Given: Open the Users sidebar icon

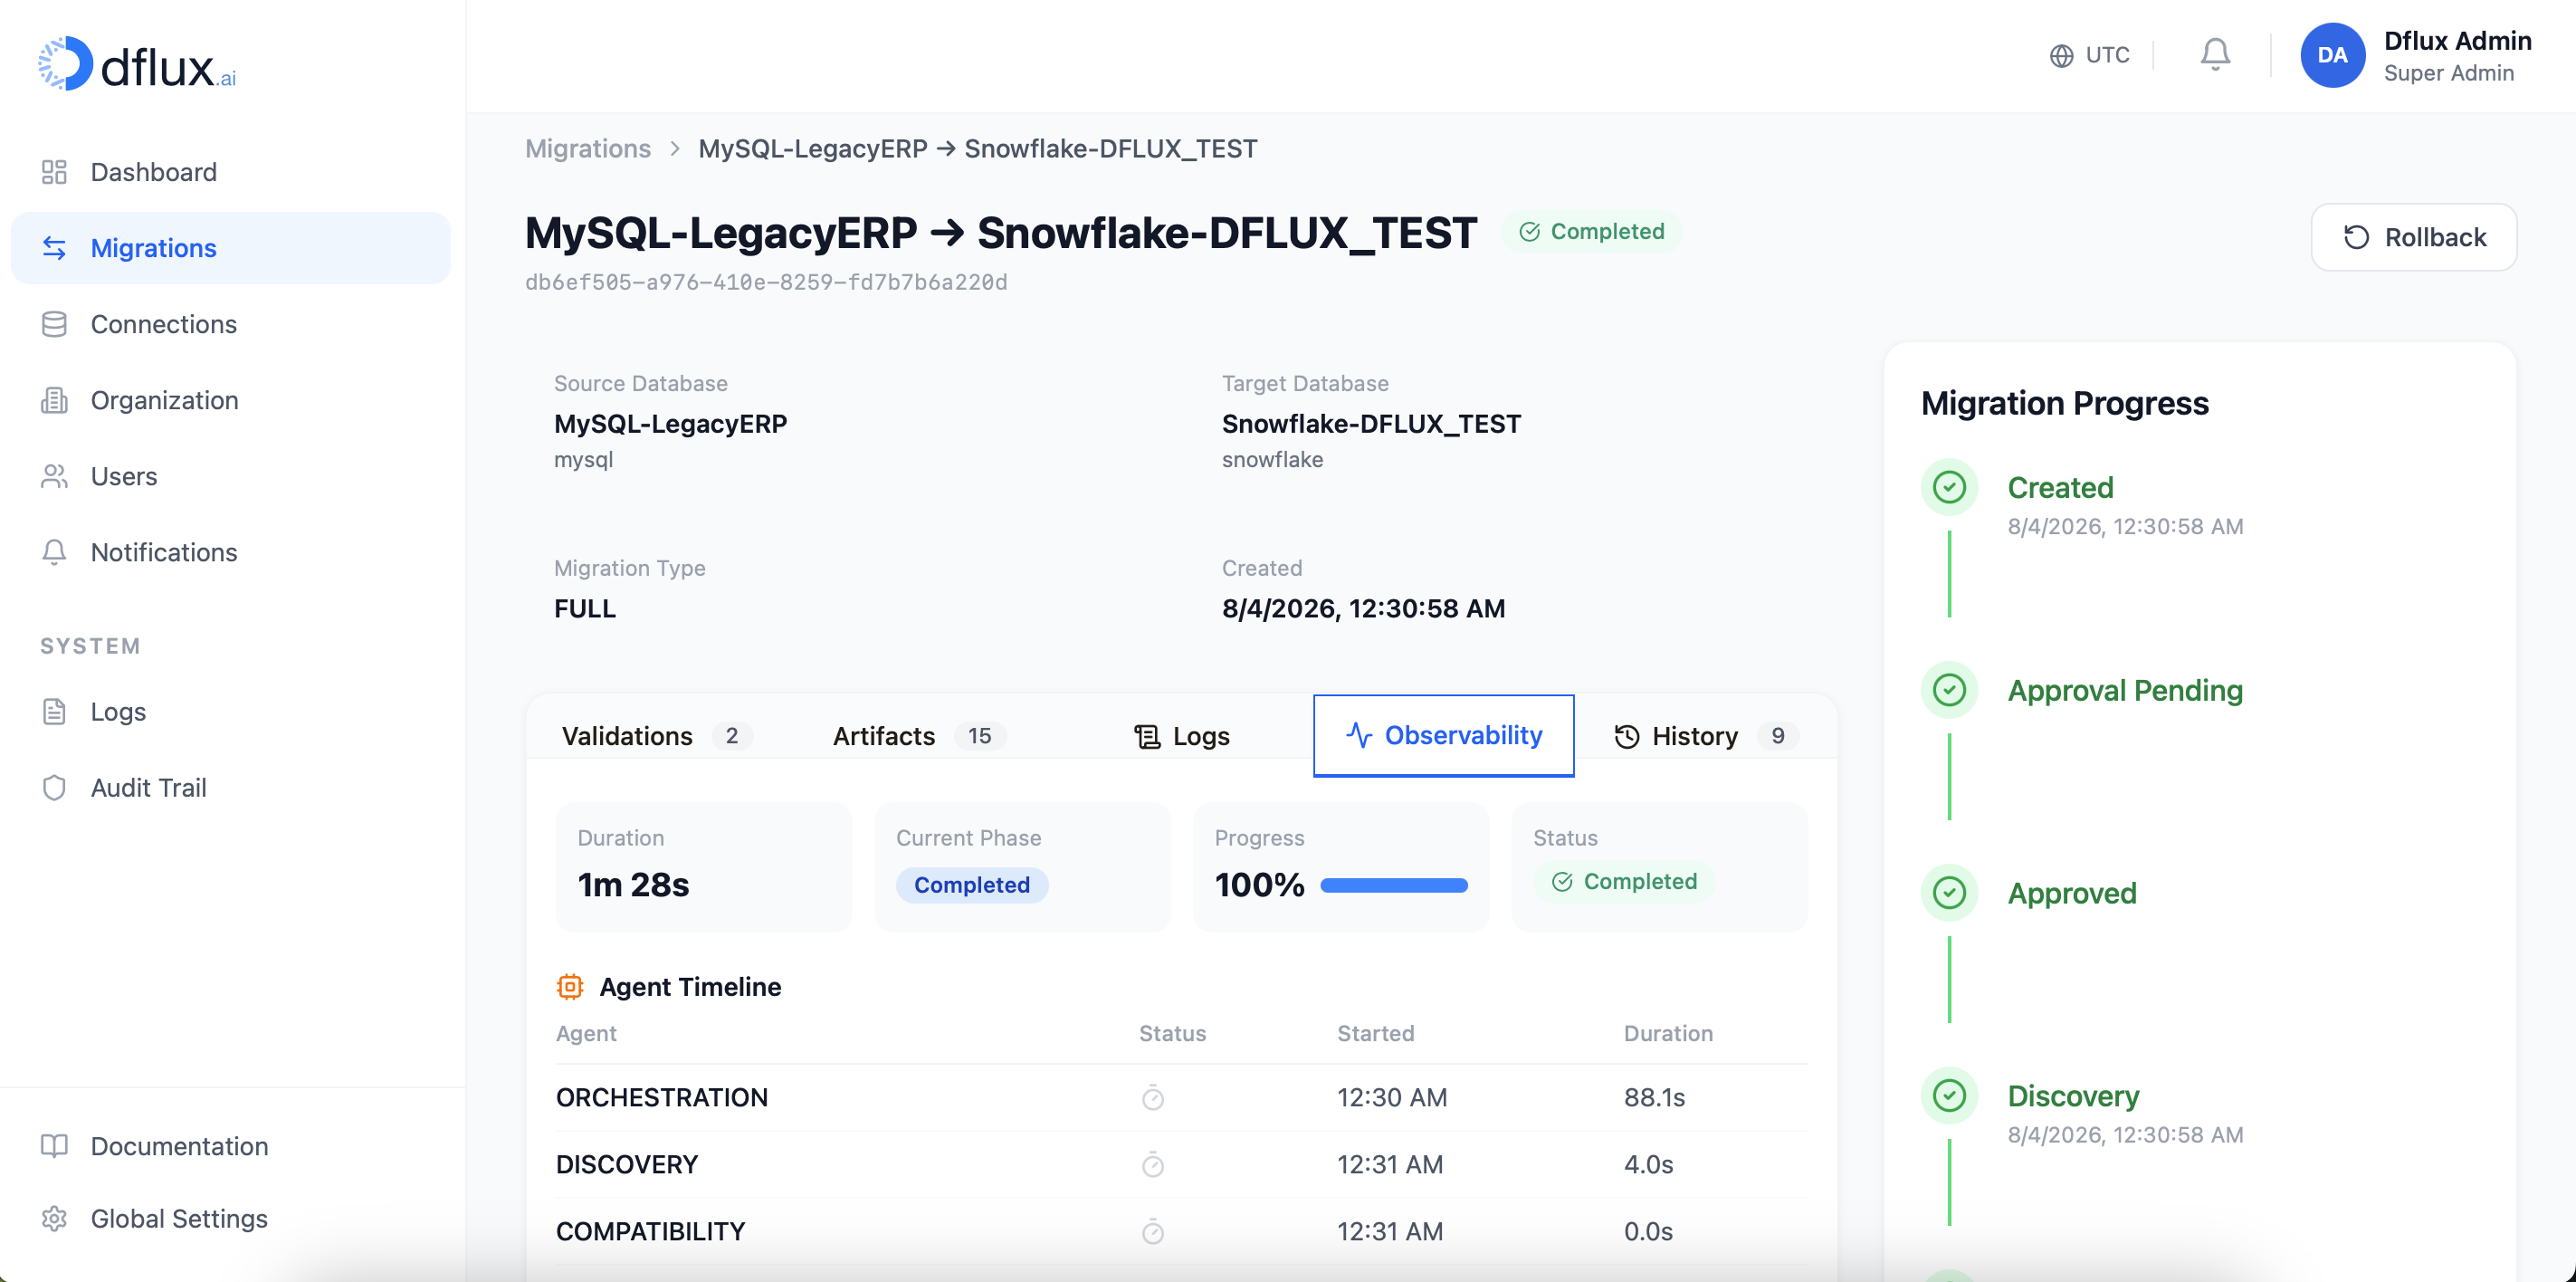Looking at the screenshot, I should (54, 476).
